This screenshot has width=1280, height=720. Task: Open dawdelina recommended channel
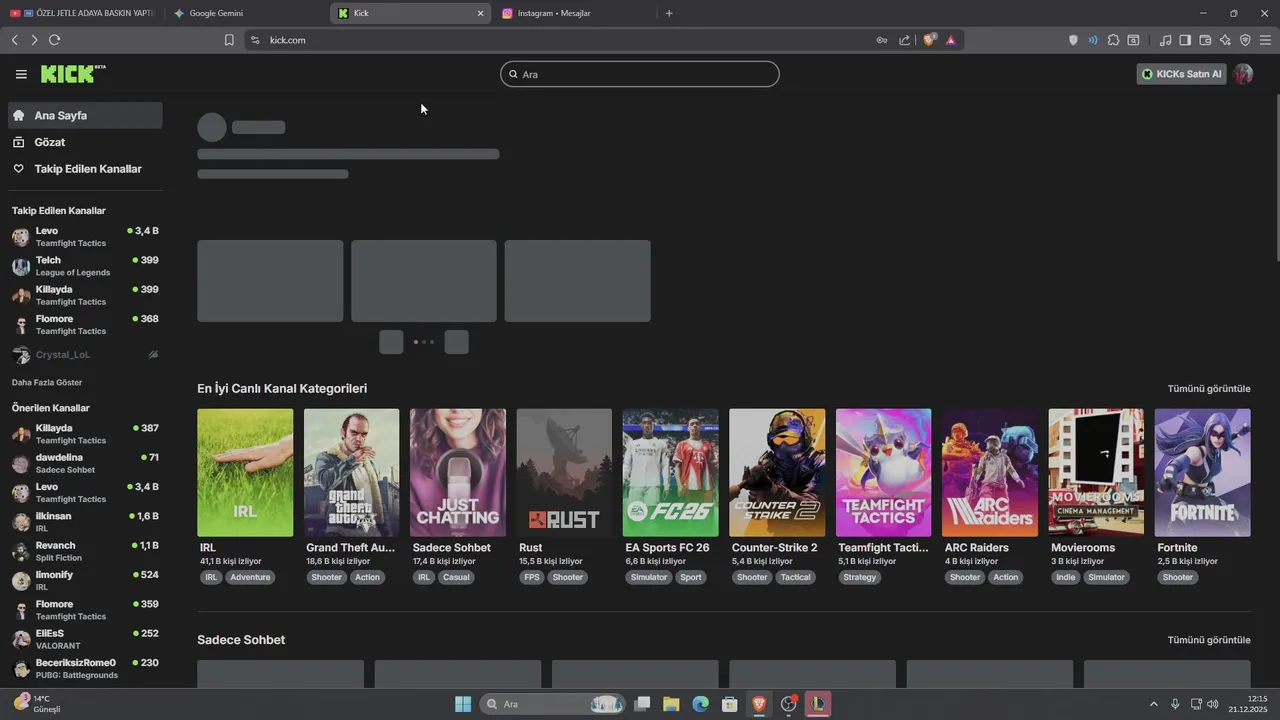pos(85,463)
